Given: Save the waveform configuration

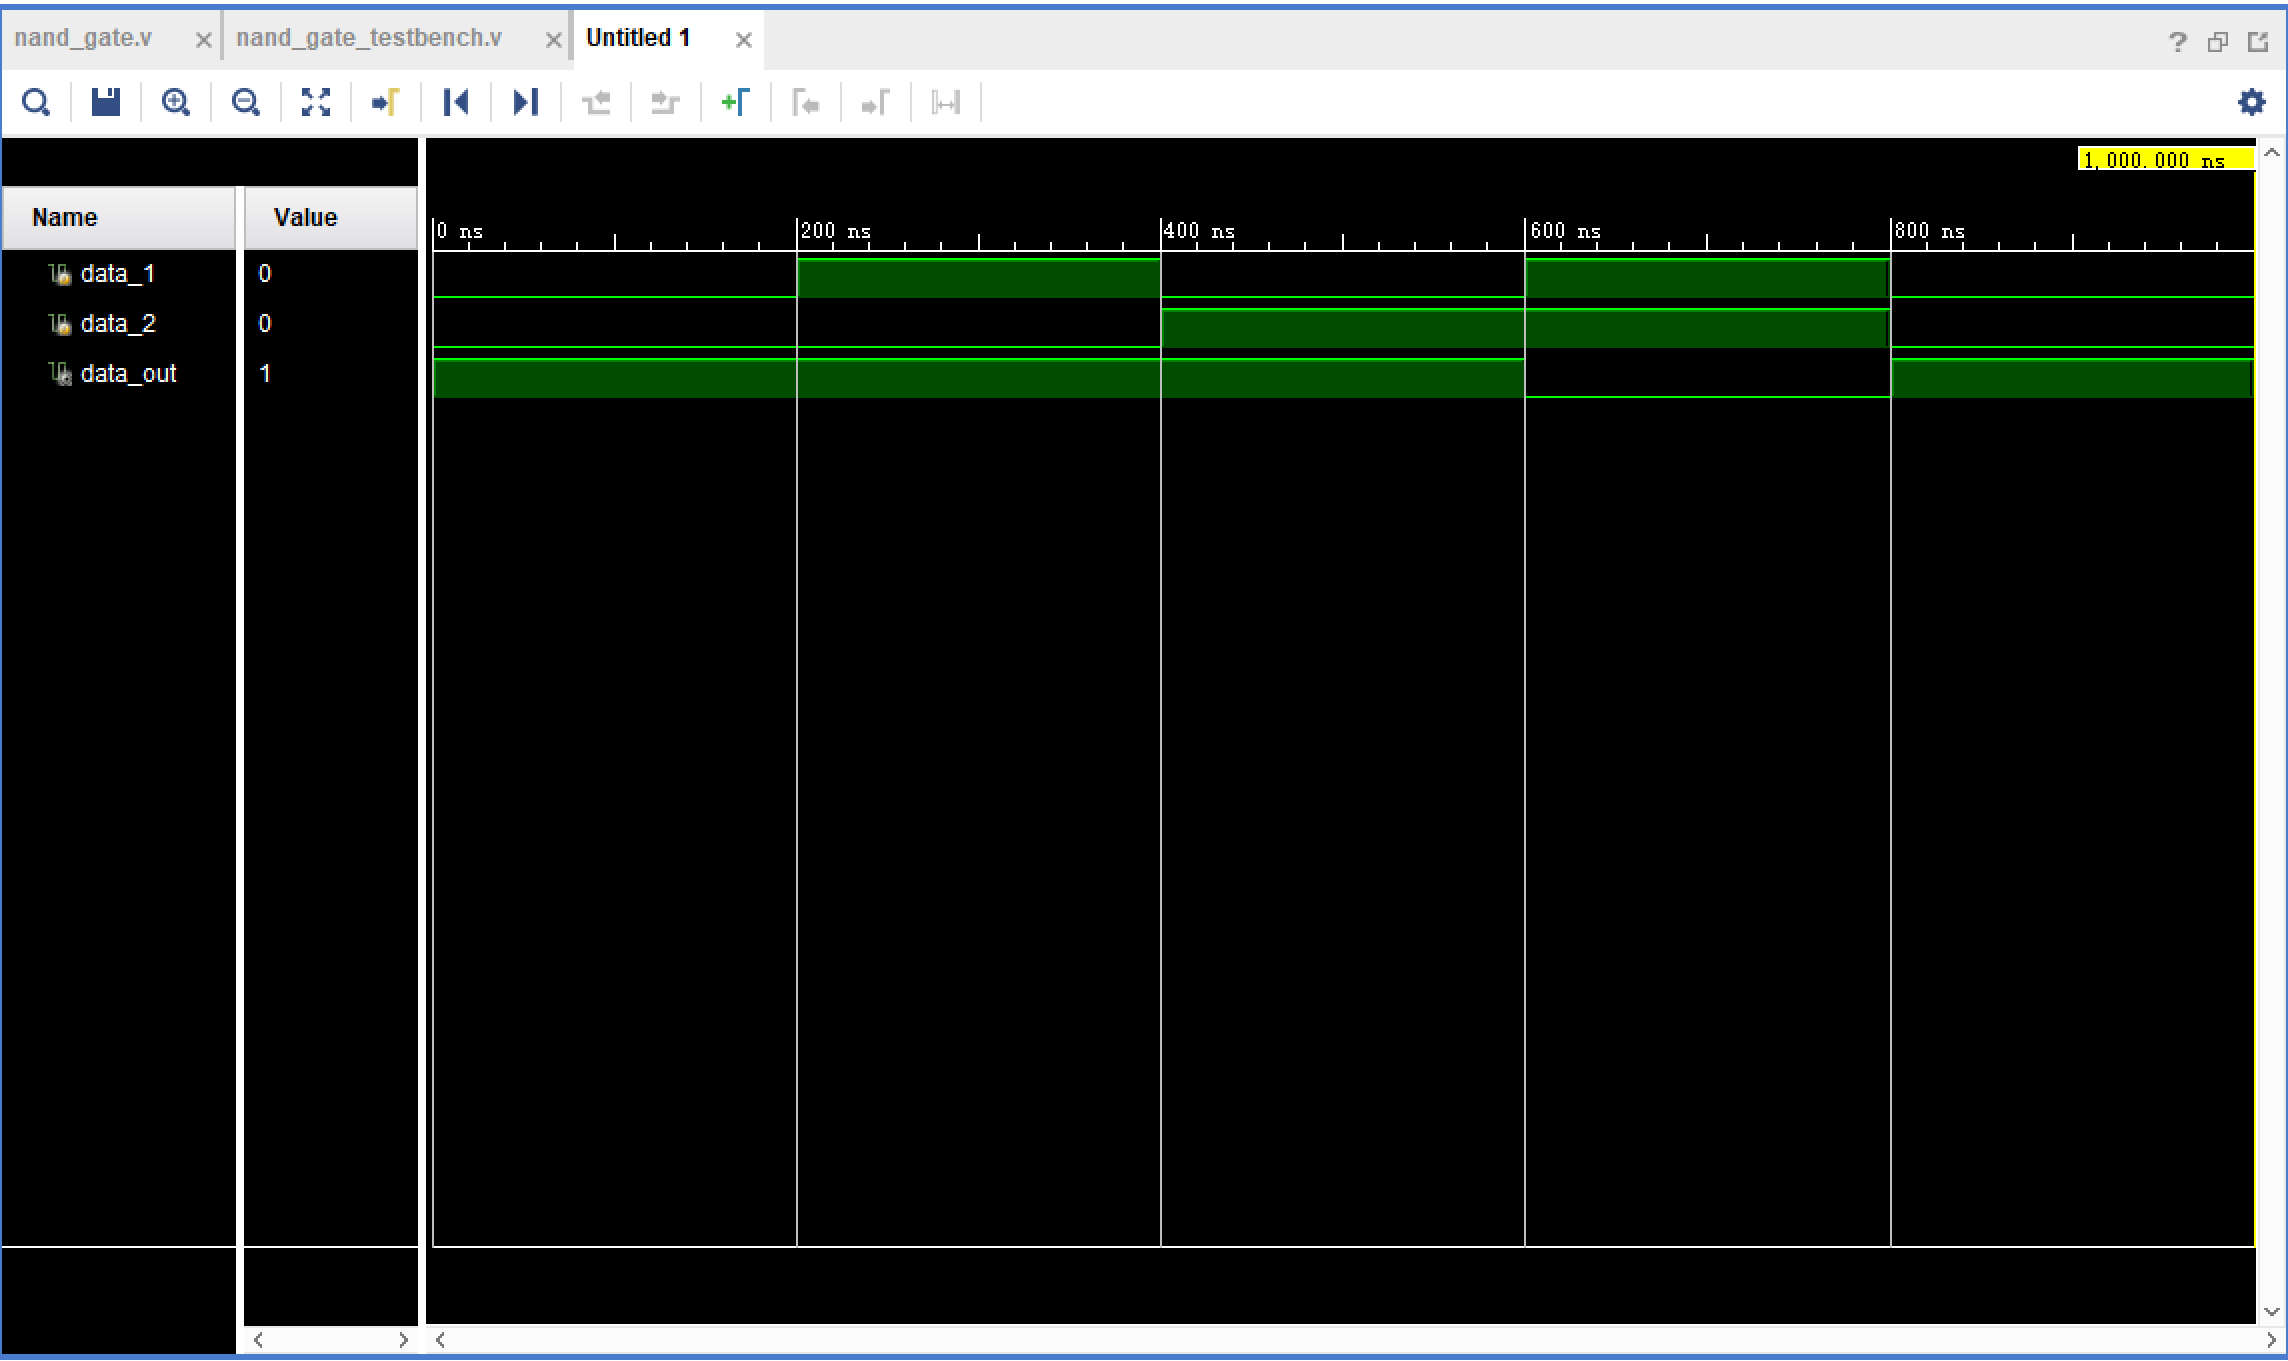Looking at the screenshot, I should click(106, 102).
